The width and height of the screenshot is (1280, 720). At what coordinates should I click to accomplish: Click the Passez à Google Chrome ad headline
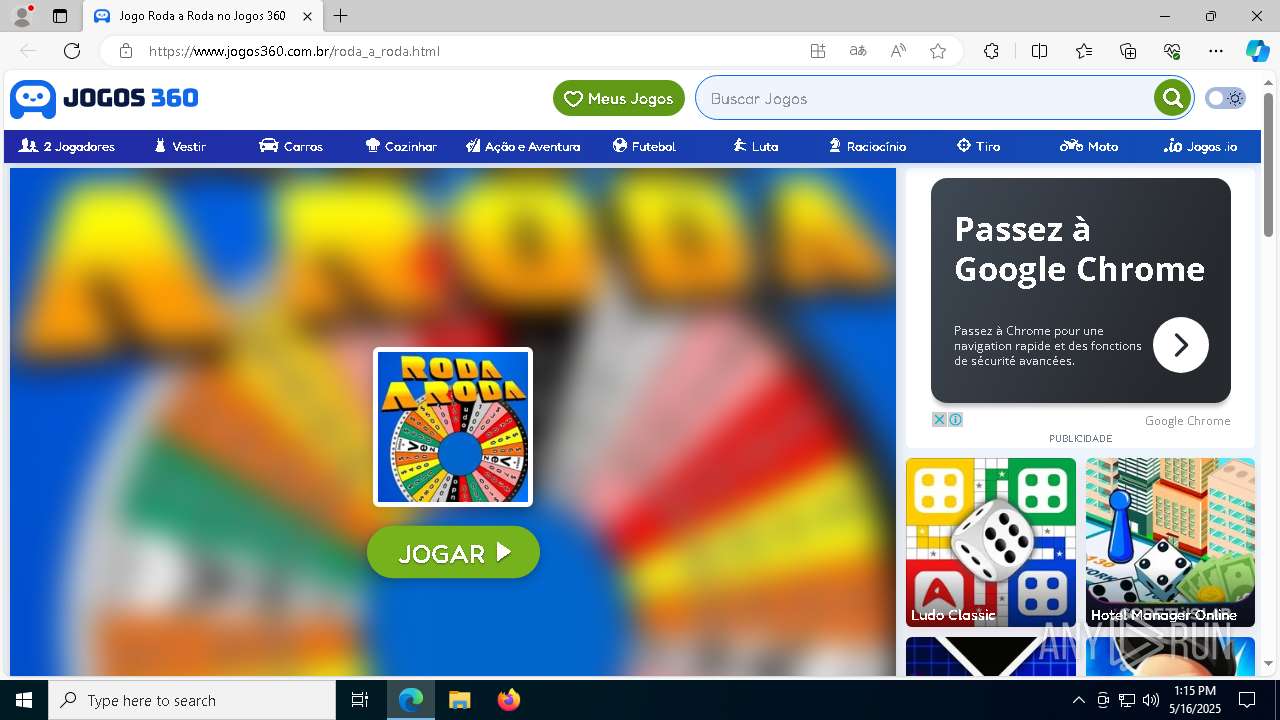[1079, 249]
